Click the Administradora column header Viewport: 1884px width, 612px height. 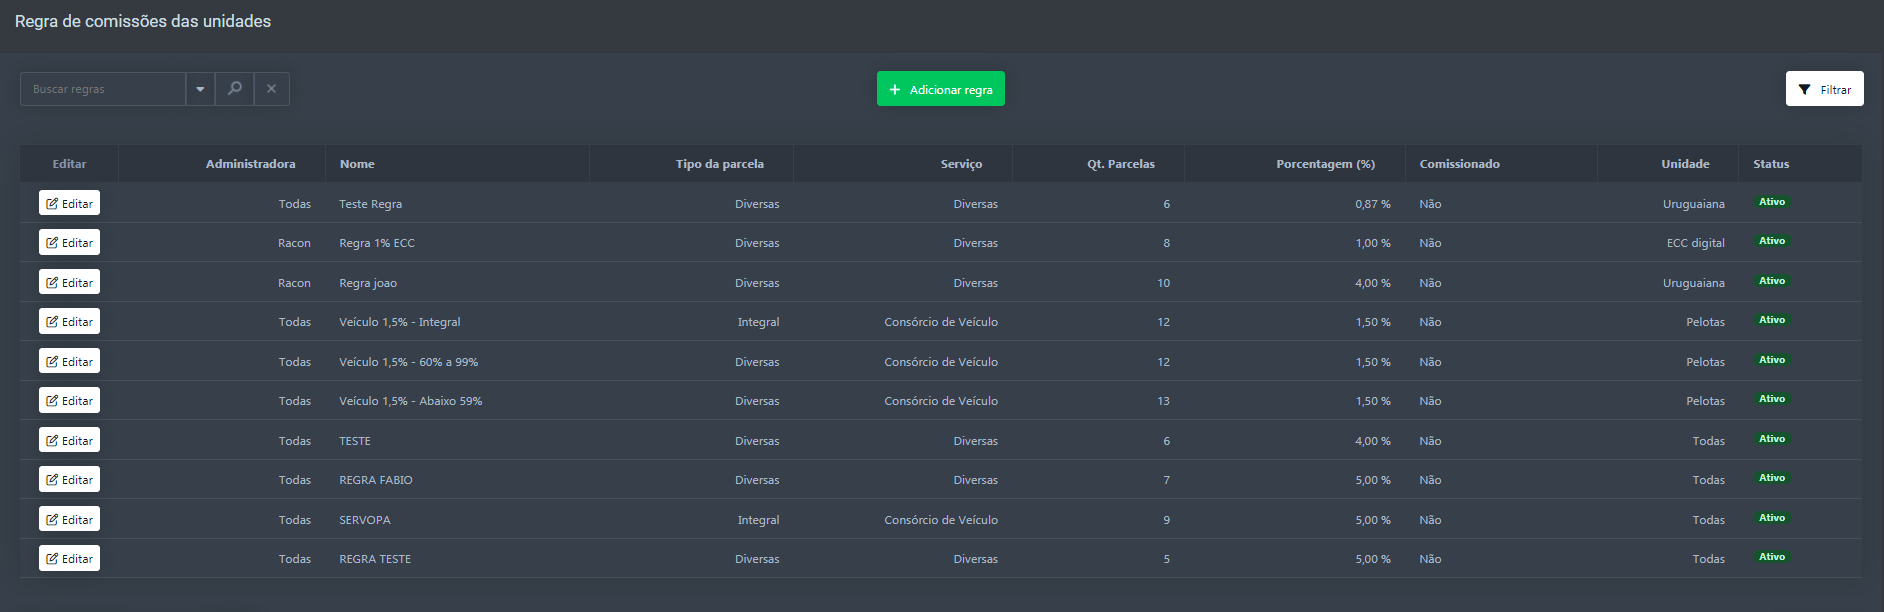(x=250, y=164)
